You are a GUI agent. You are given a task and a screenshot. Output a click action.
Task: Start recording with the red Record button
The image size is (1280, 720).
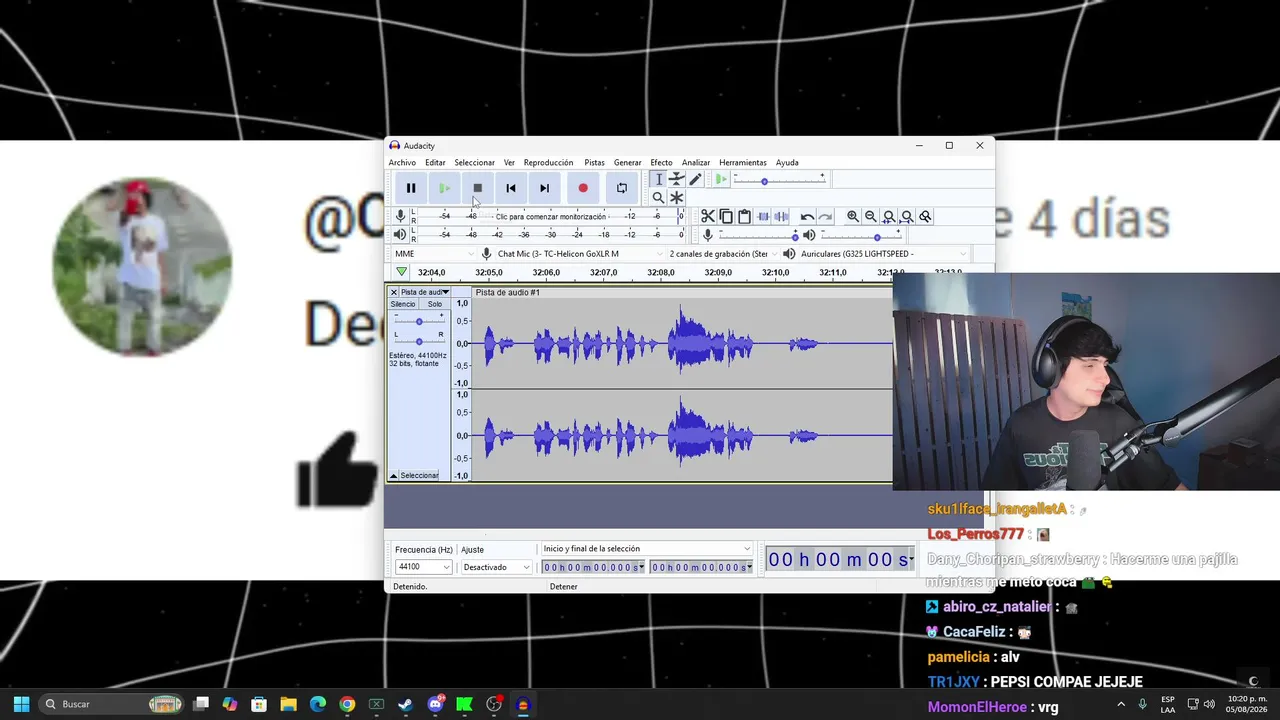coord(583,188)
